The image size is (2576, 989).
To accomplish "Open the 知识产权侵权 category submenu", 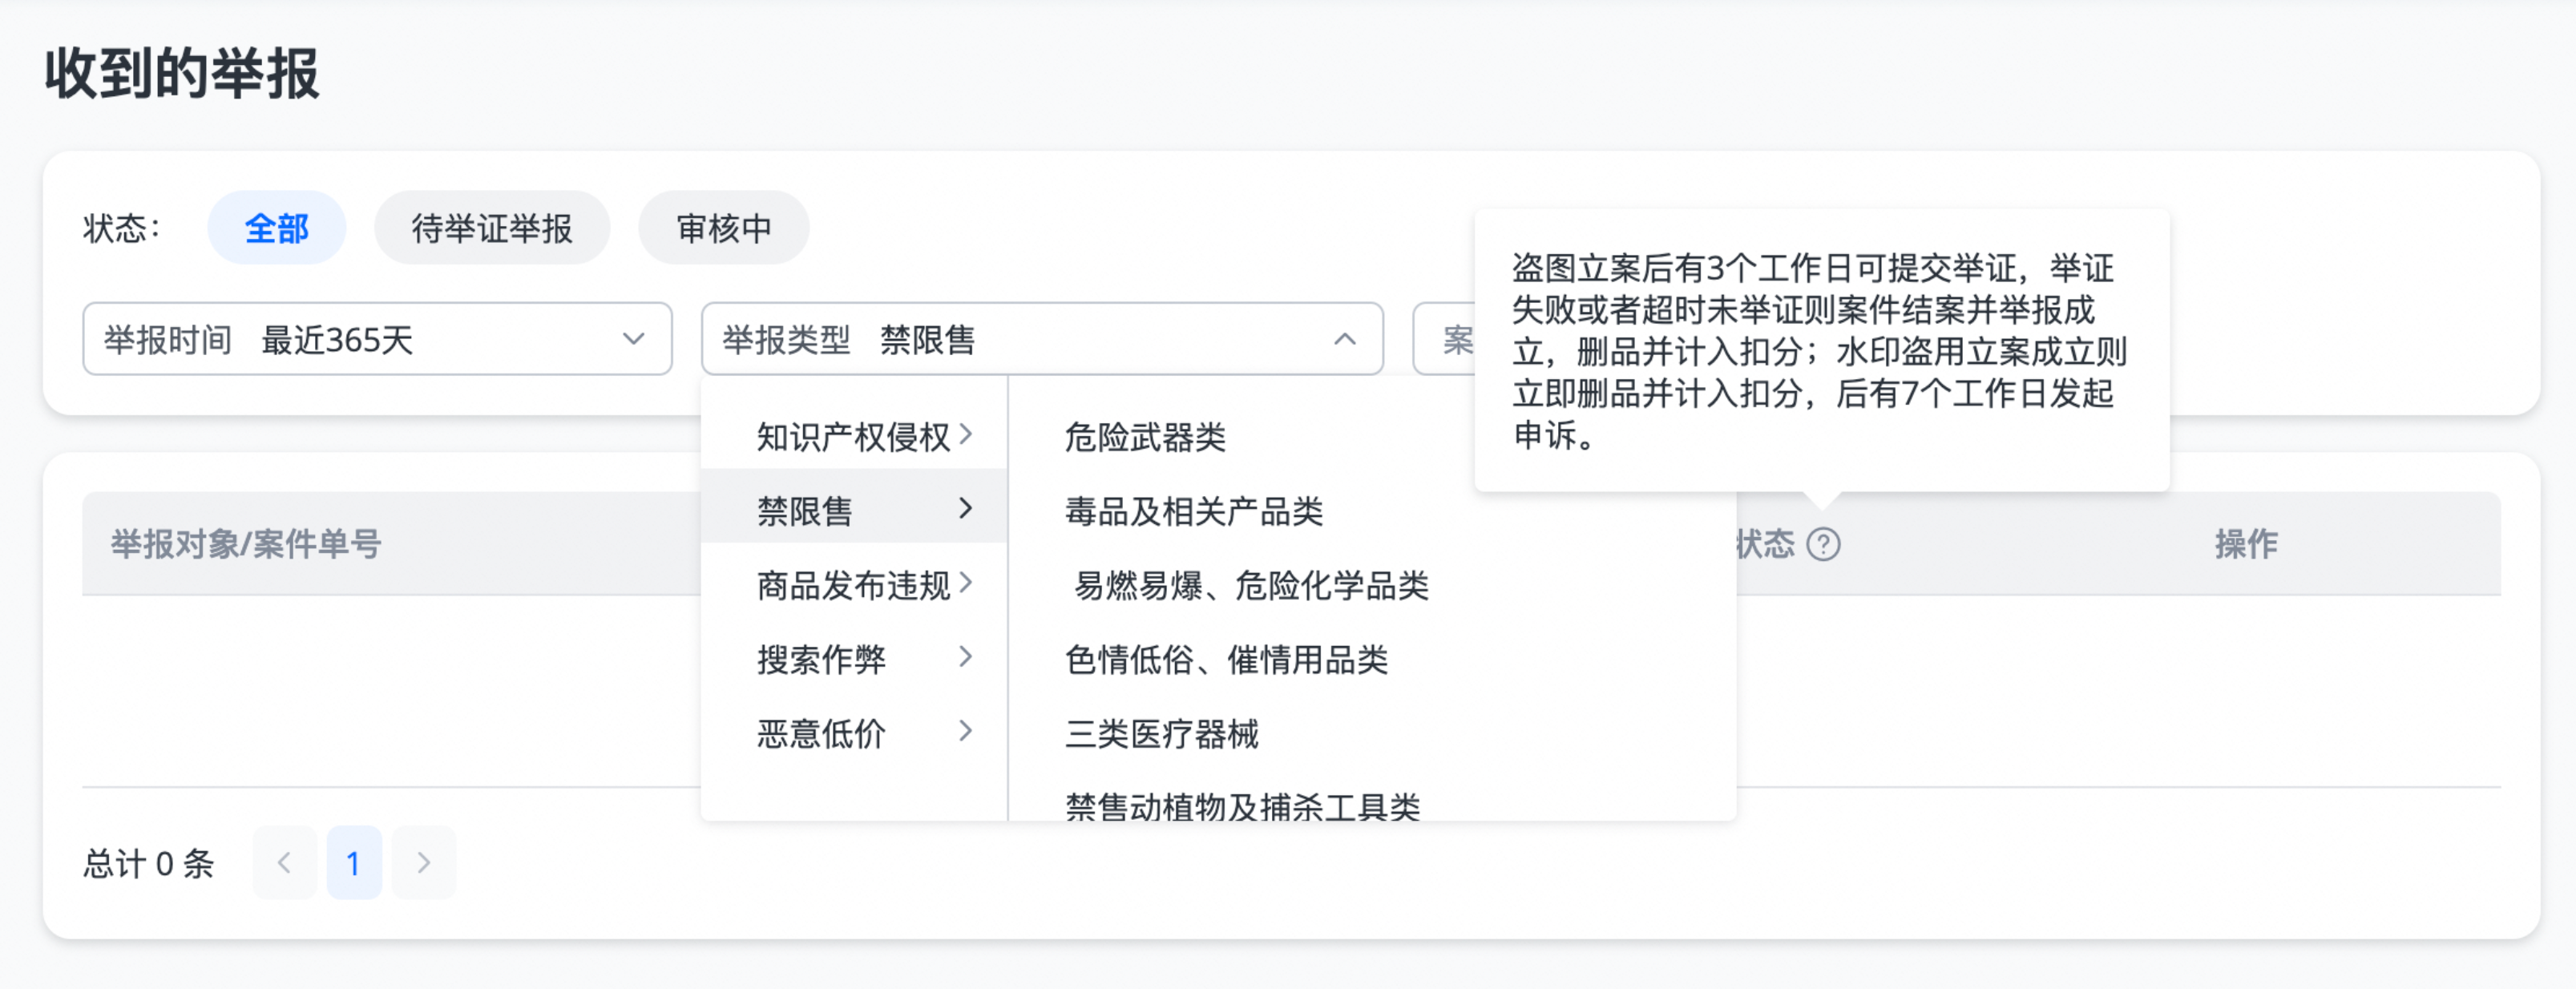I will point(854,436).
